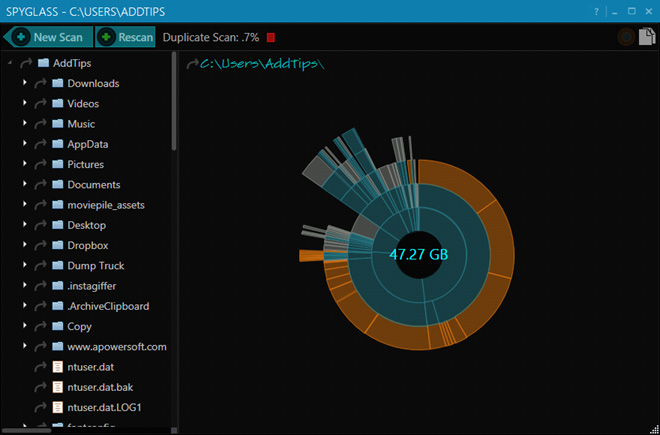Viewport: 660px width, 435px height.
Task: Select the ntuser.dat.bak file
Action: [100, 387]
